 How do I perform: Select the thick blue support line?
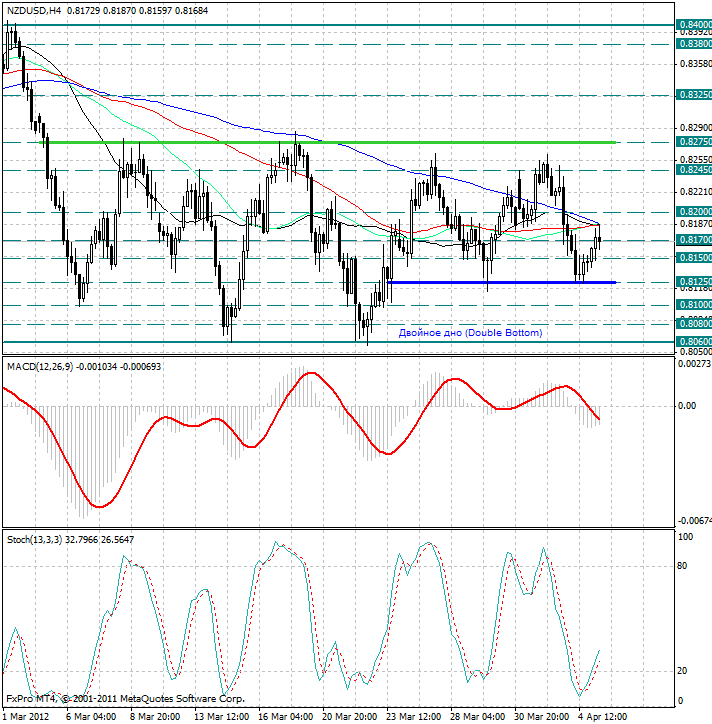point(500,282)
